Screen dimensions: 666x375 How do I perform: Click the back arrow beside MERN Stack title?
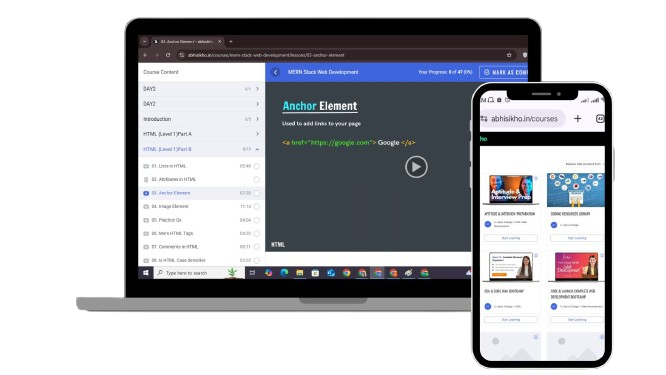pyautogui.click(x=276, y=72)
